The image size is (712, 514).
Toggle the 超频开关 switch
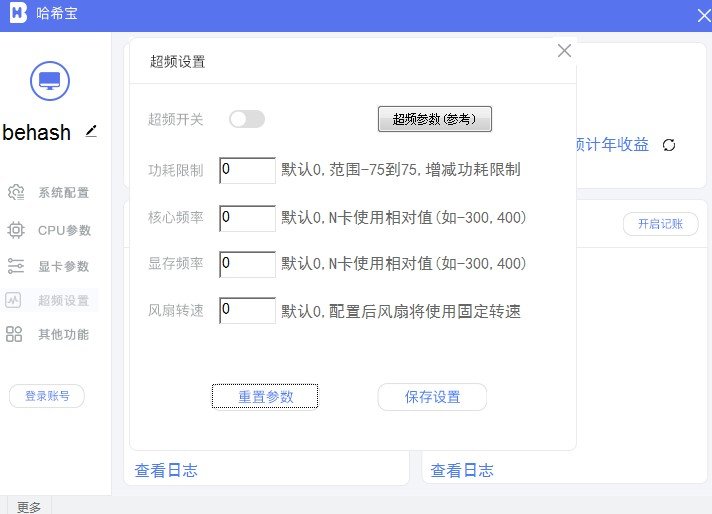tap(247, 119)
